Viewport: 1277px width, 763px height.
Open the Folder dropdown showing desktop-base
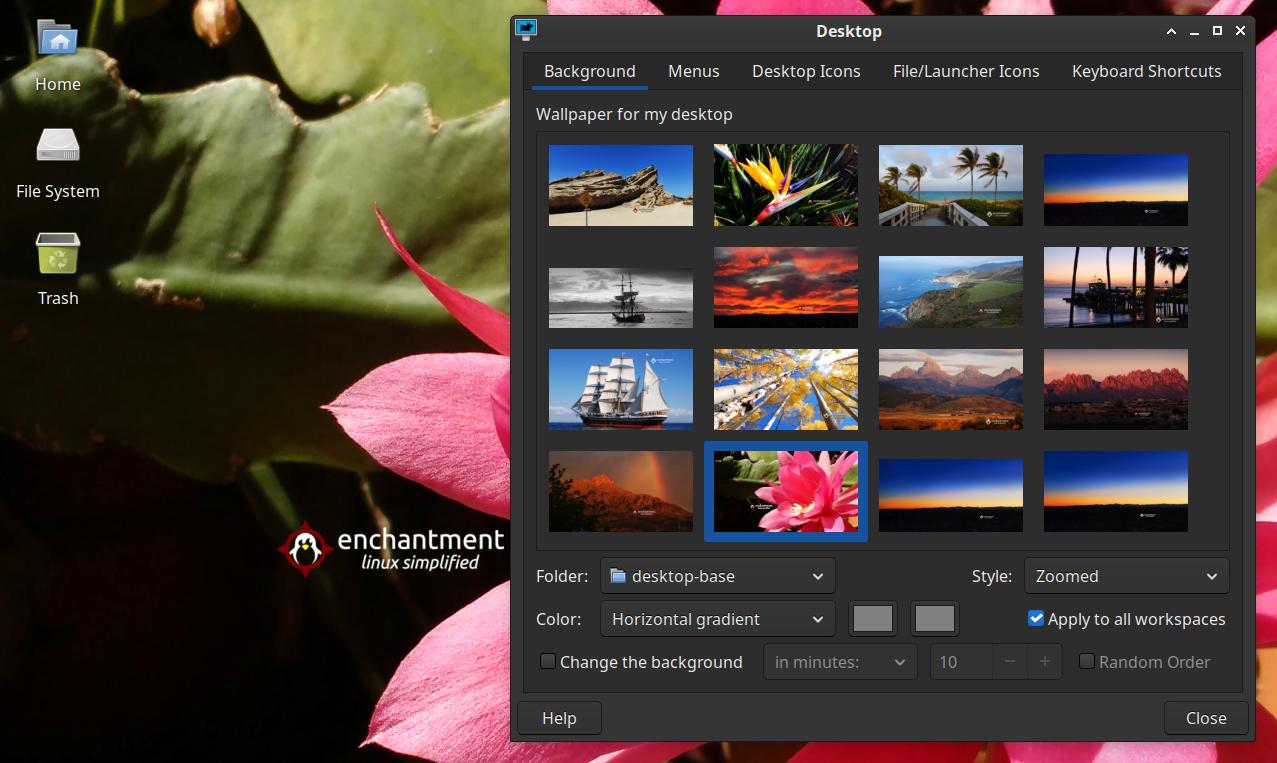[718, 576]
